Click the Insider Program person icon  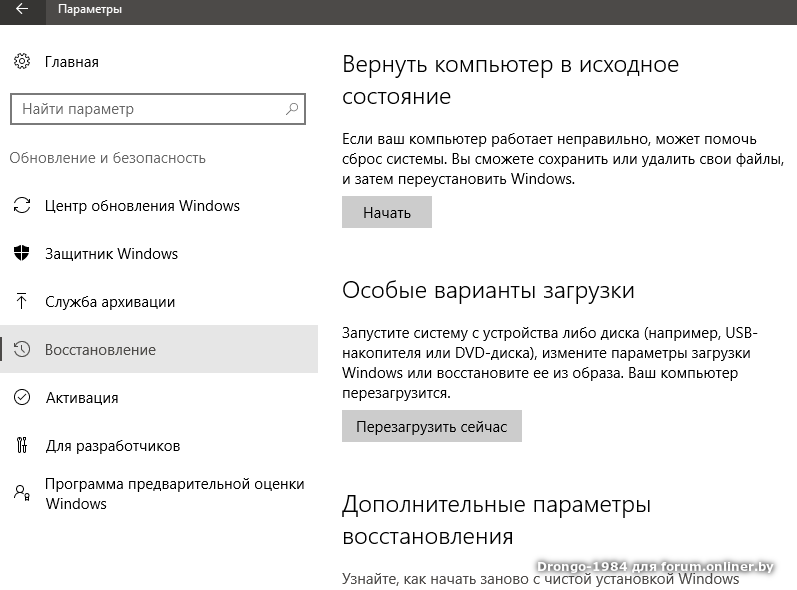(x=22, y=492)
